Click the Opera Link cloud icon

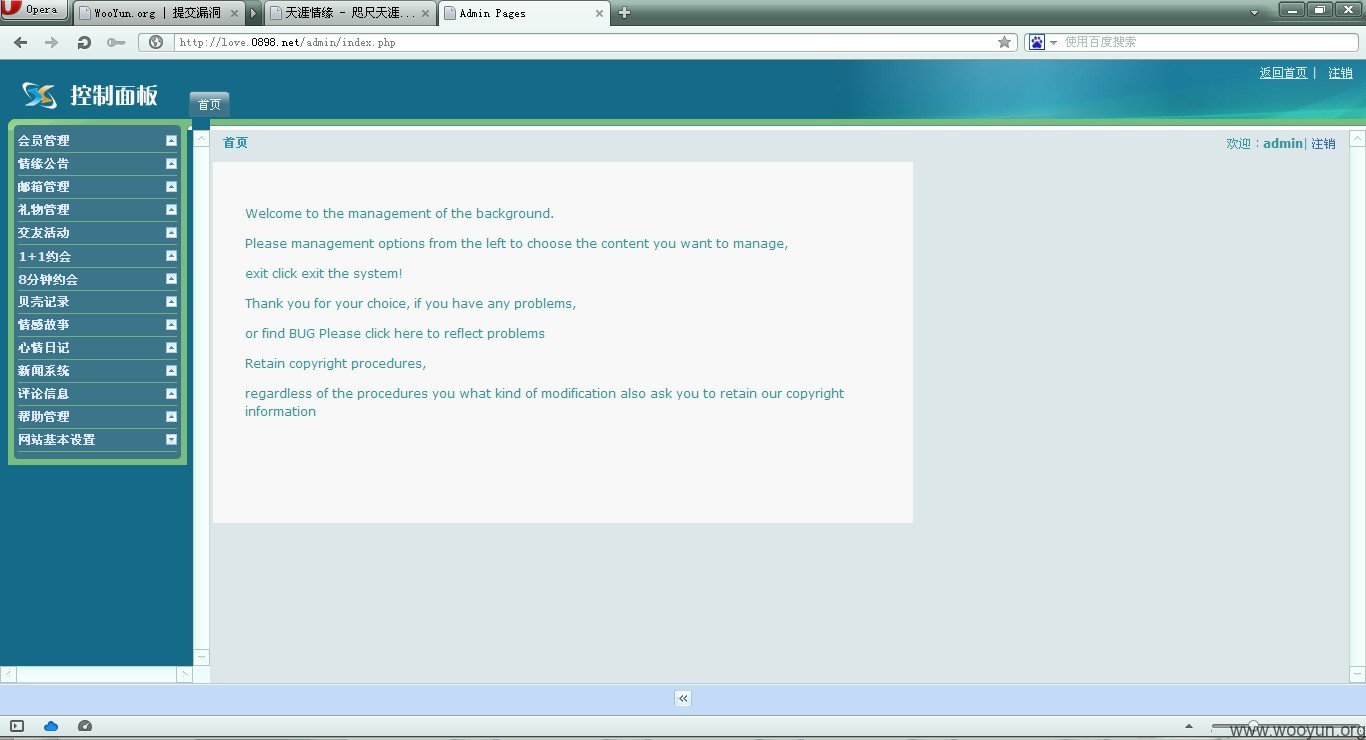click(x=51, y=726)
